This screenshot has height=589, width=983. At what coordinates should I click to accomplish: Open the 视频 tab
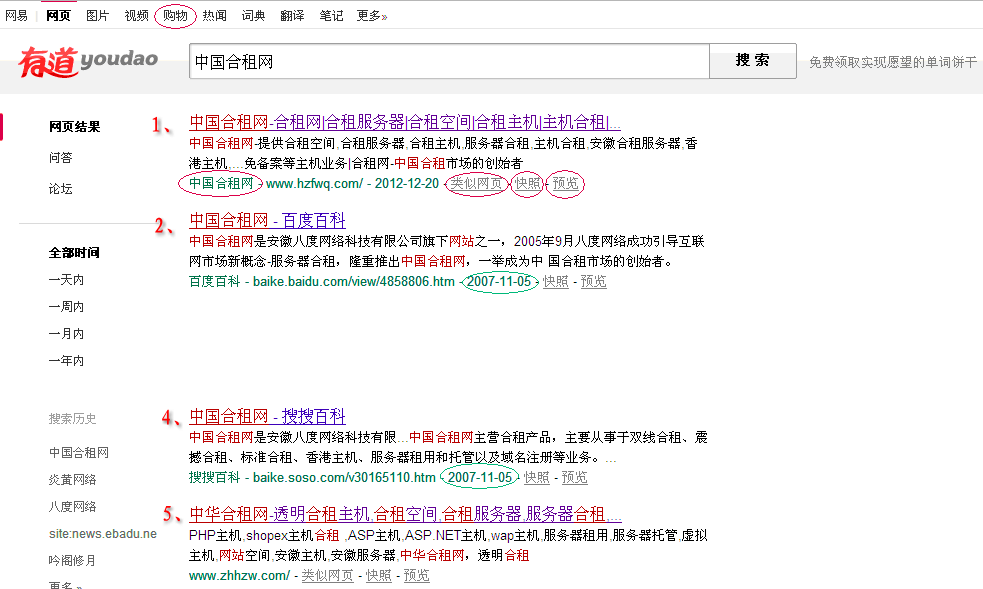(136, 16)
